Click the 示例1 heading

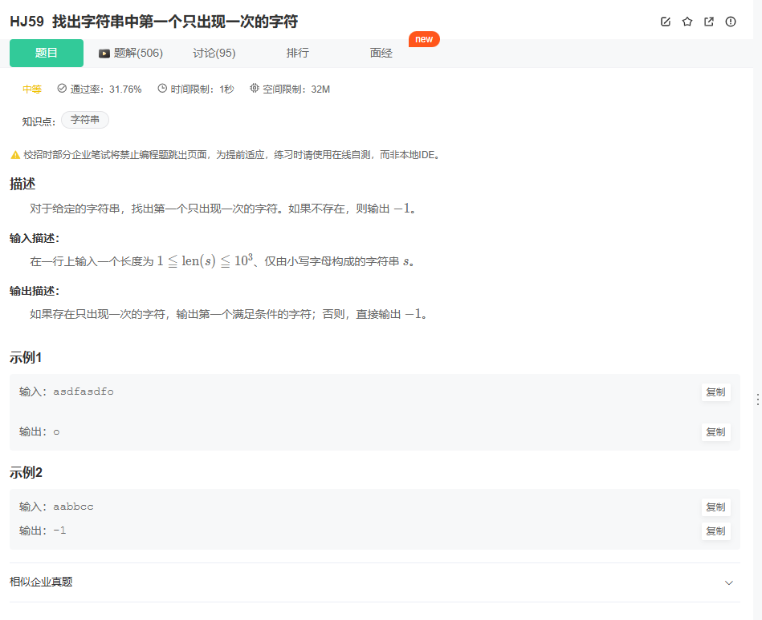26,358
